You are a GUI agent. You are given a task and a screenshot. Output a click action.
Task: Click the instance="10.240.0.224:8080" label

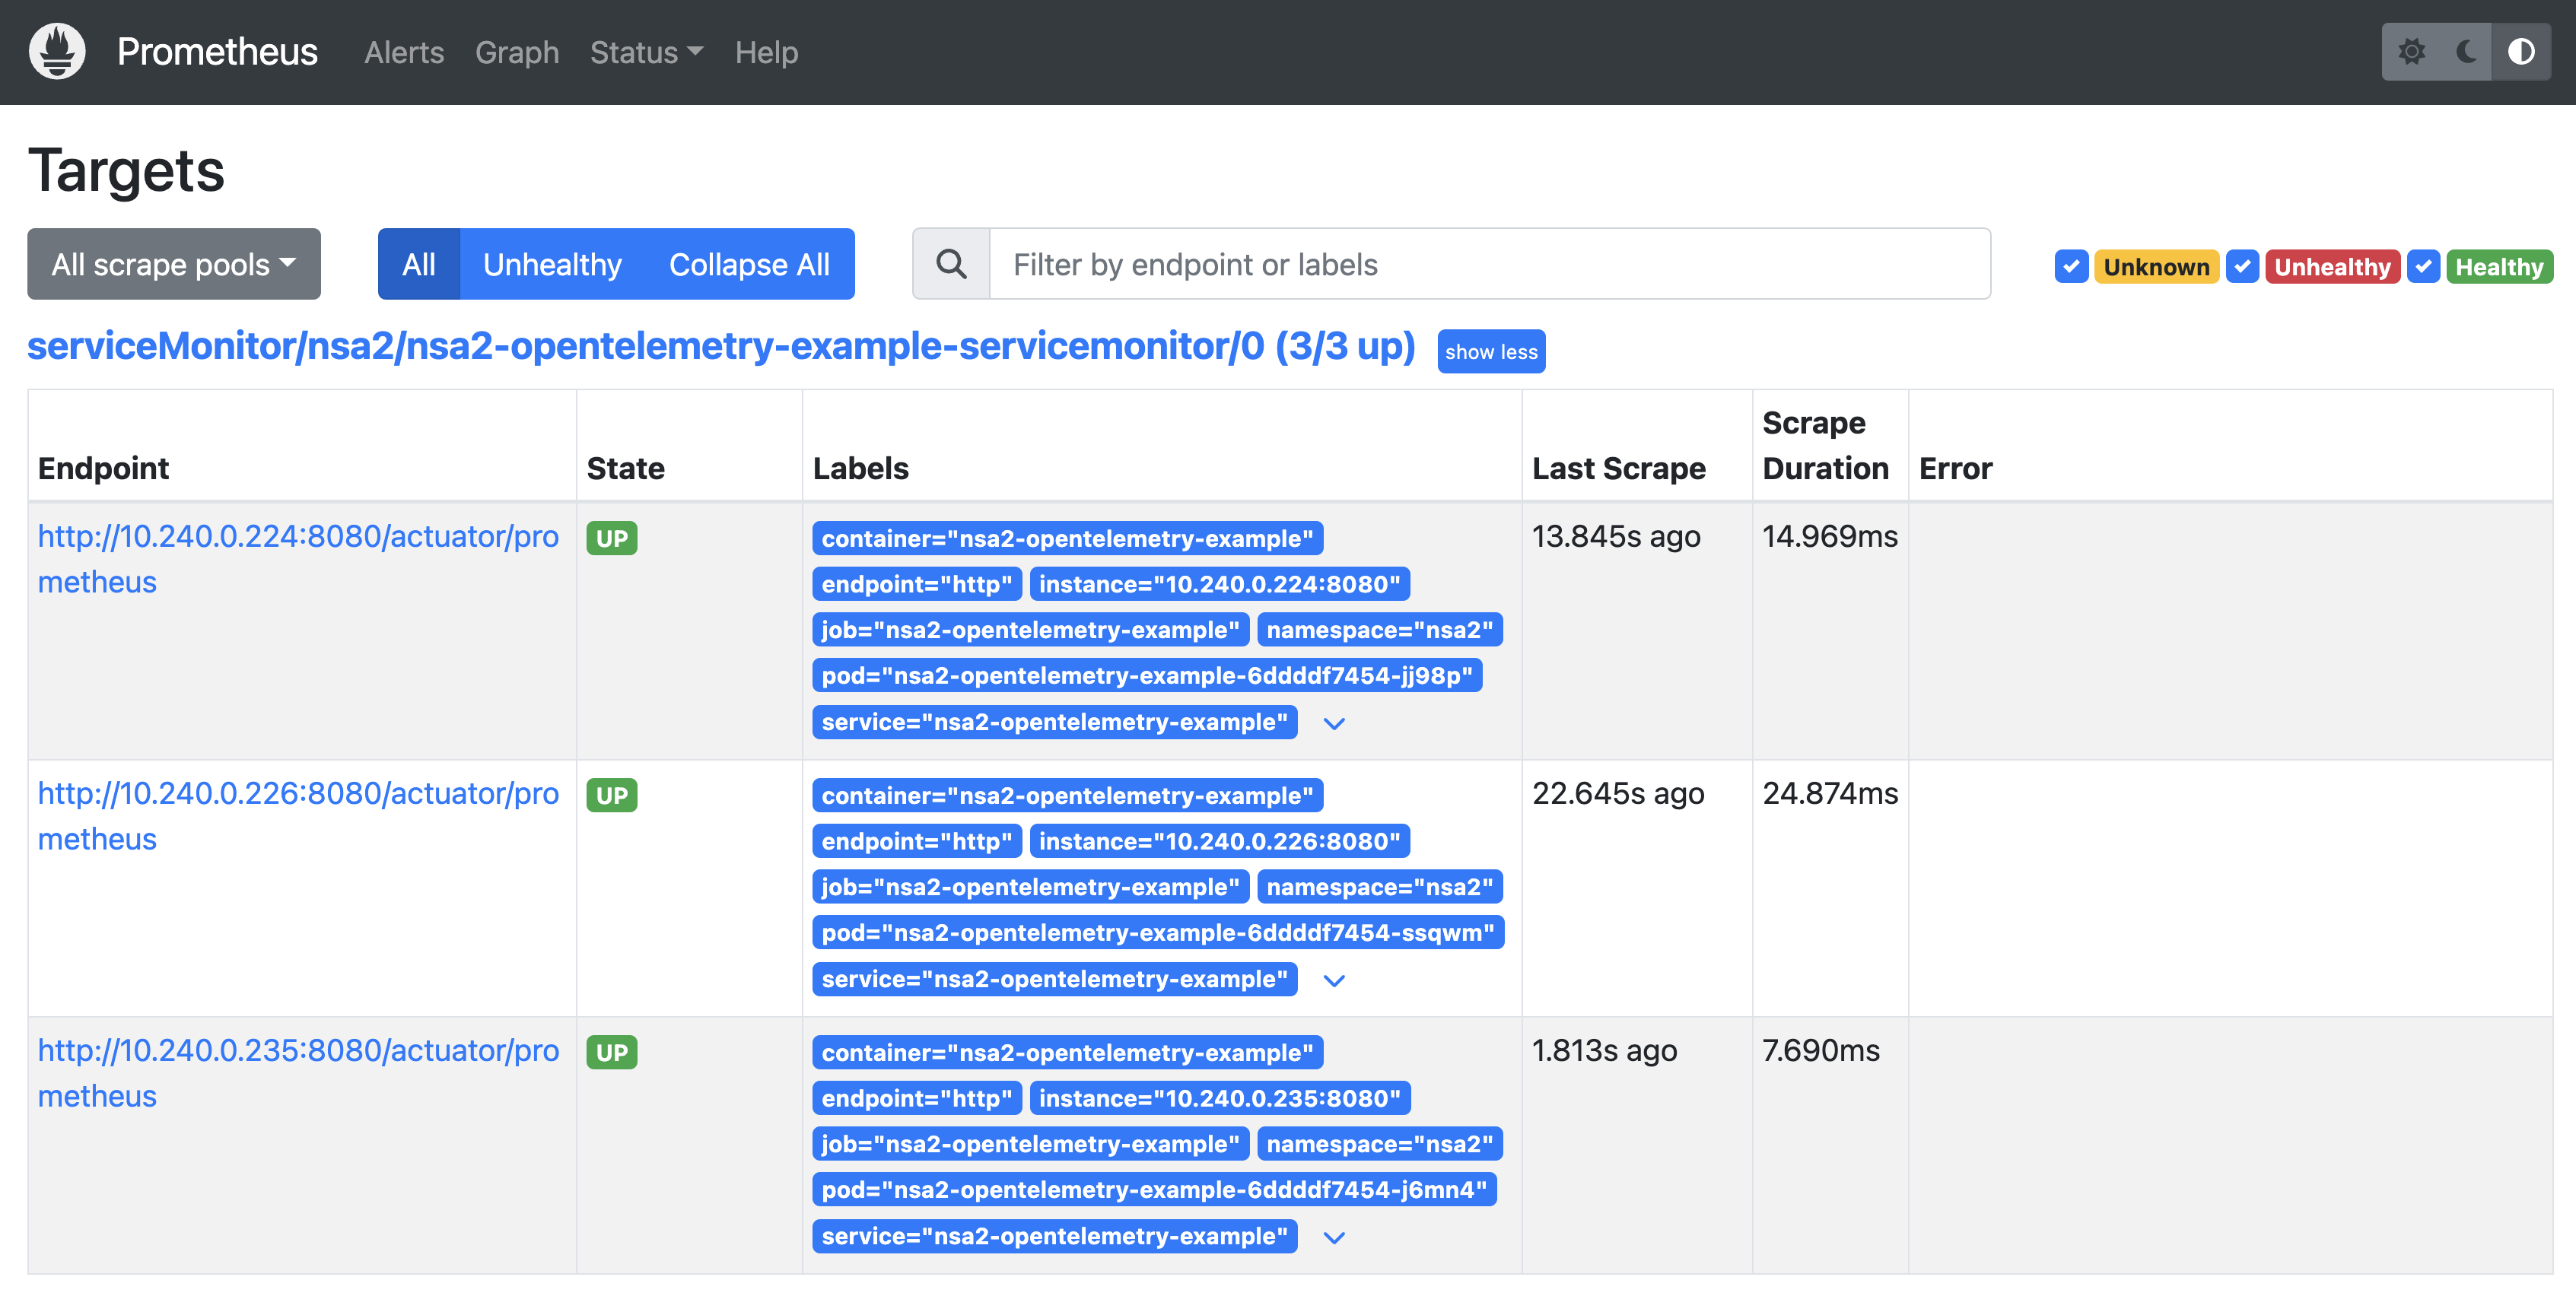[1219, 584]
